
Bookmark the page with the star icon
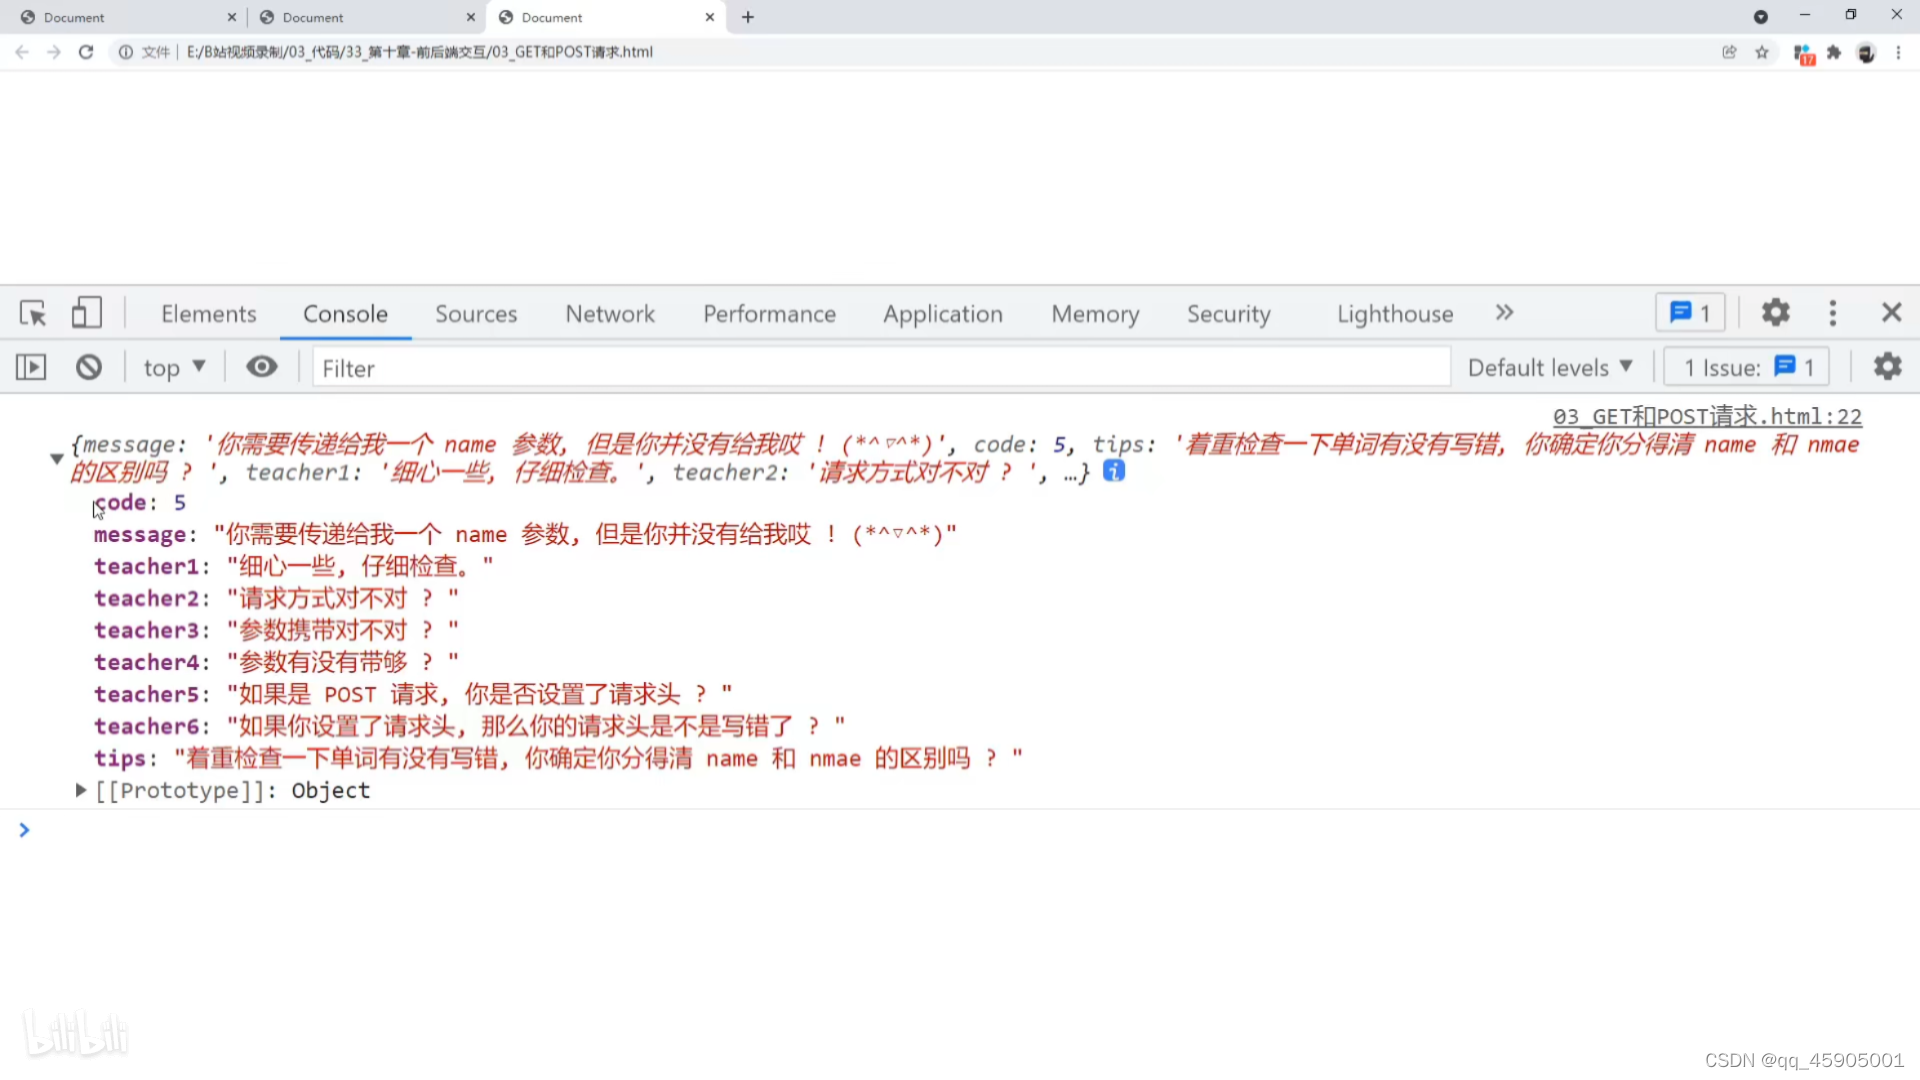(x=1763, y=52)
